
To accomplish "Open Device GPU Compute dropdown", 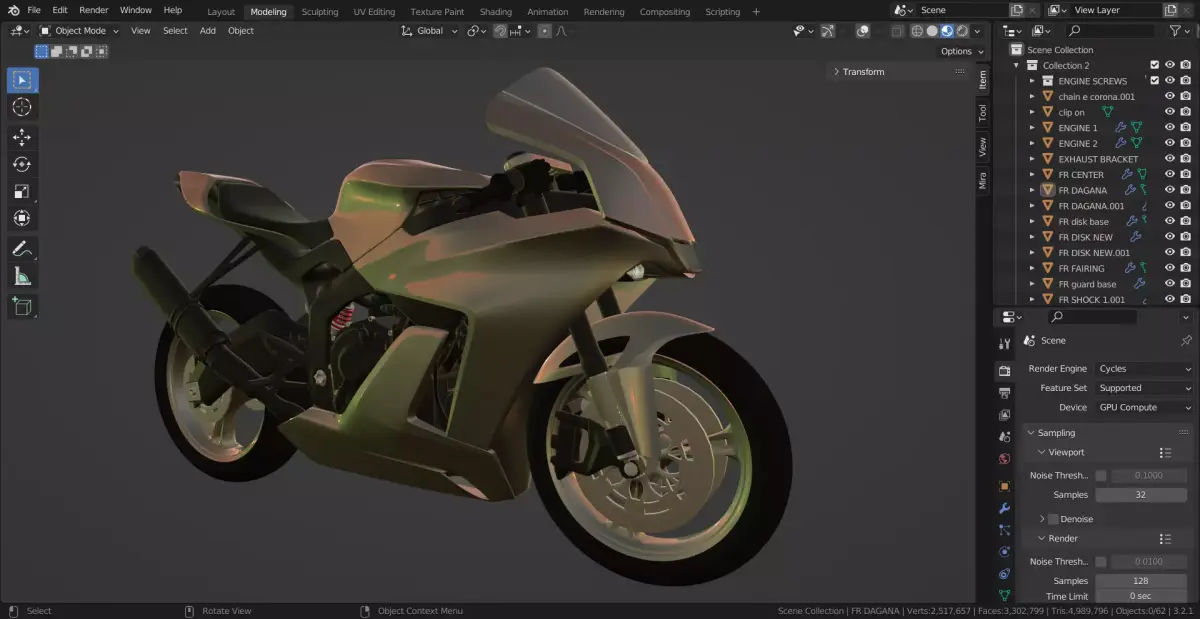I will click(x=1144, y=408).
